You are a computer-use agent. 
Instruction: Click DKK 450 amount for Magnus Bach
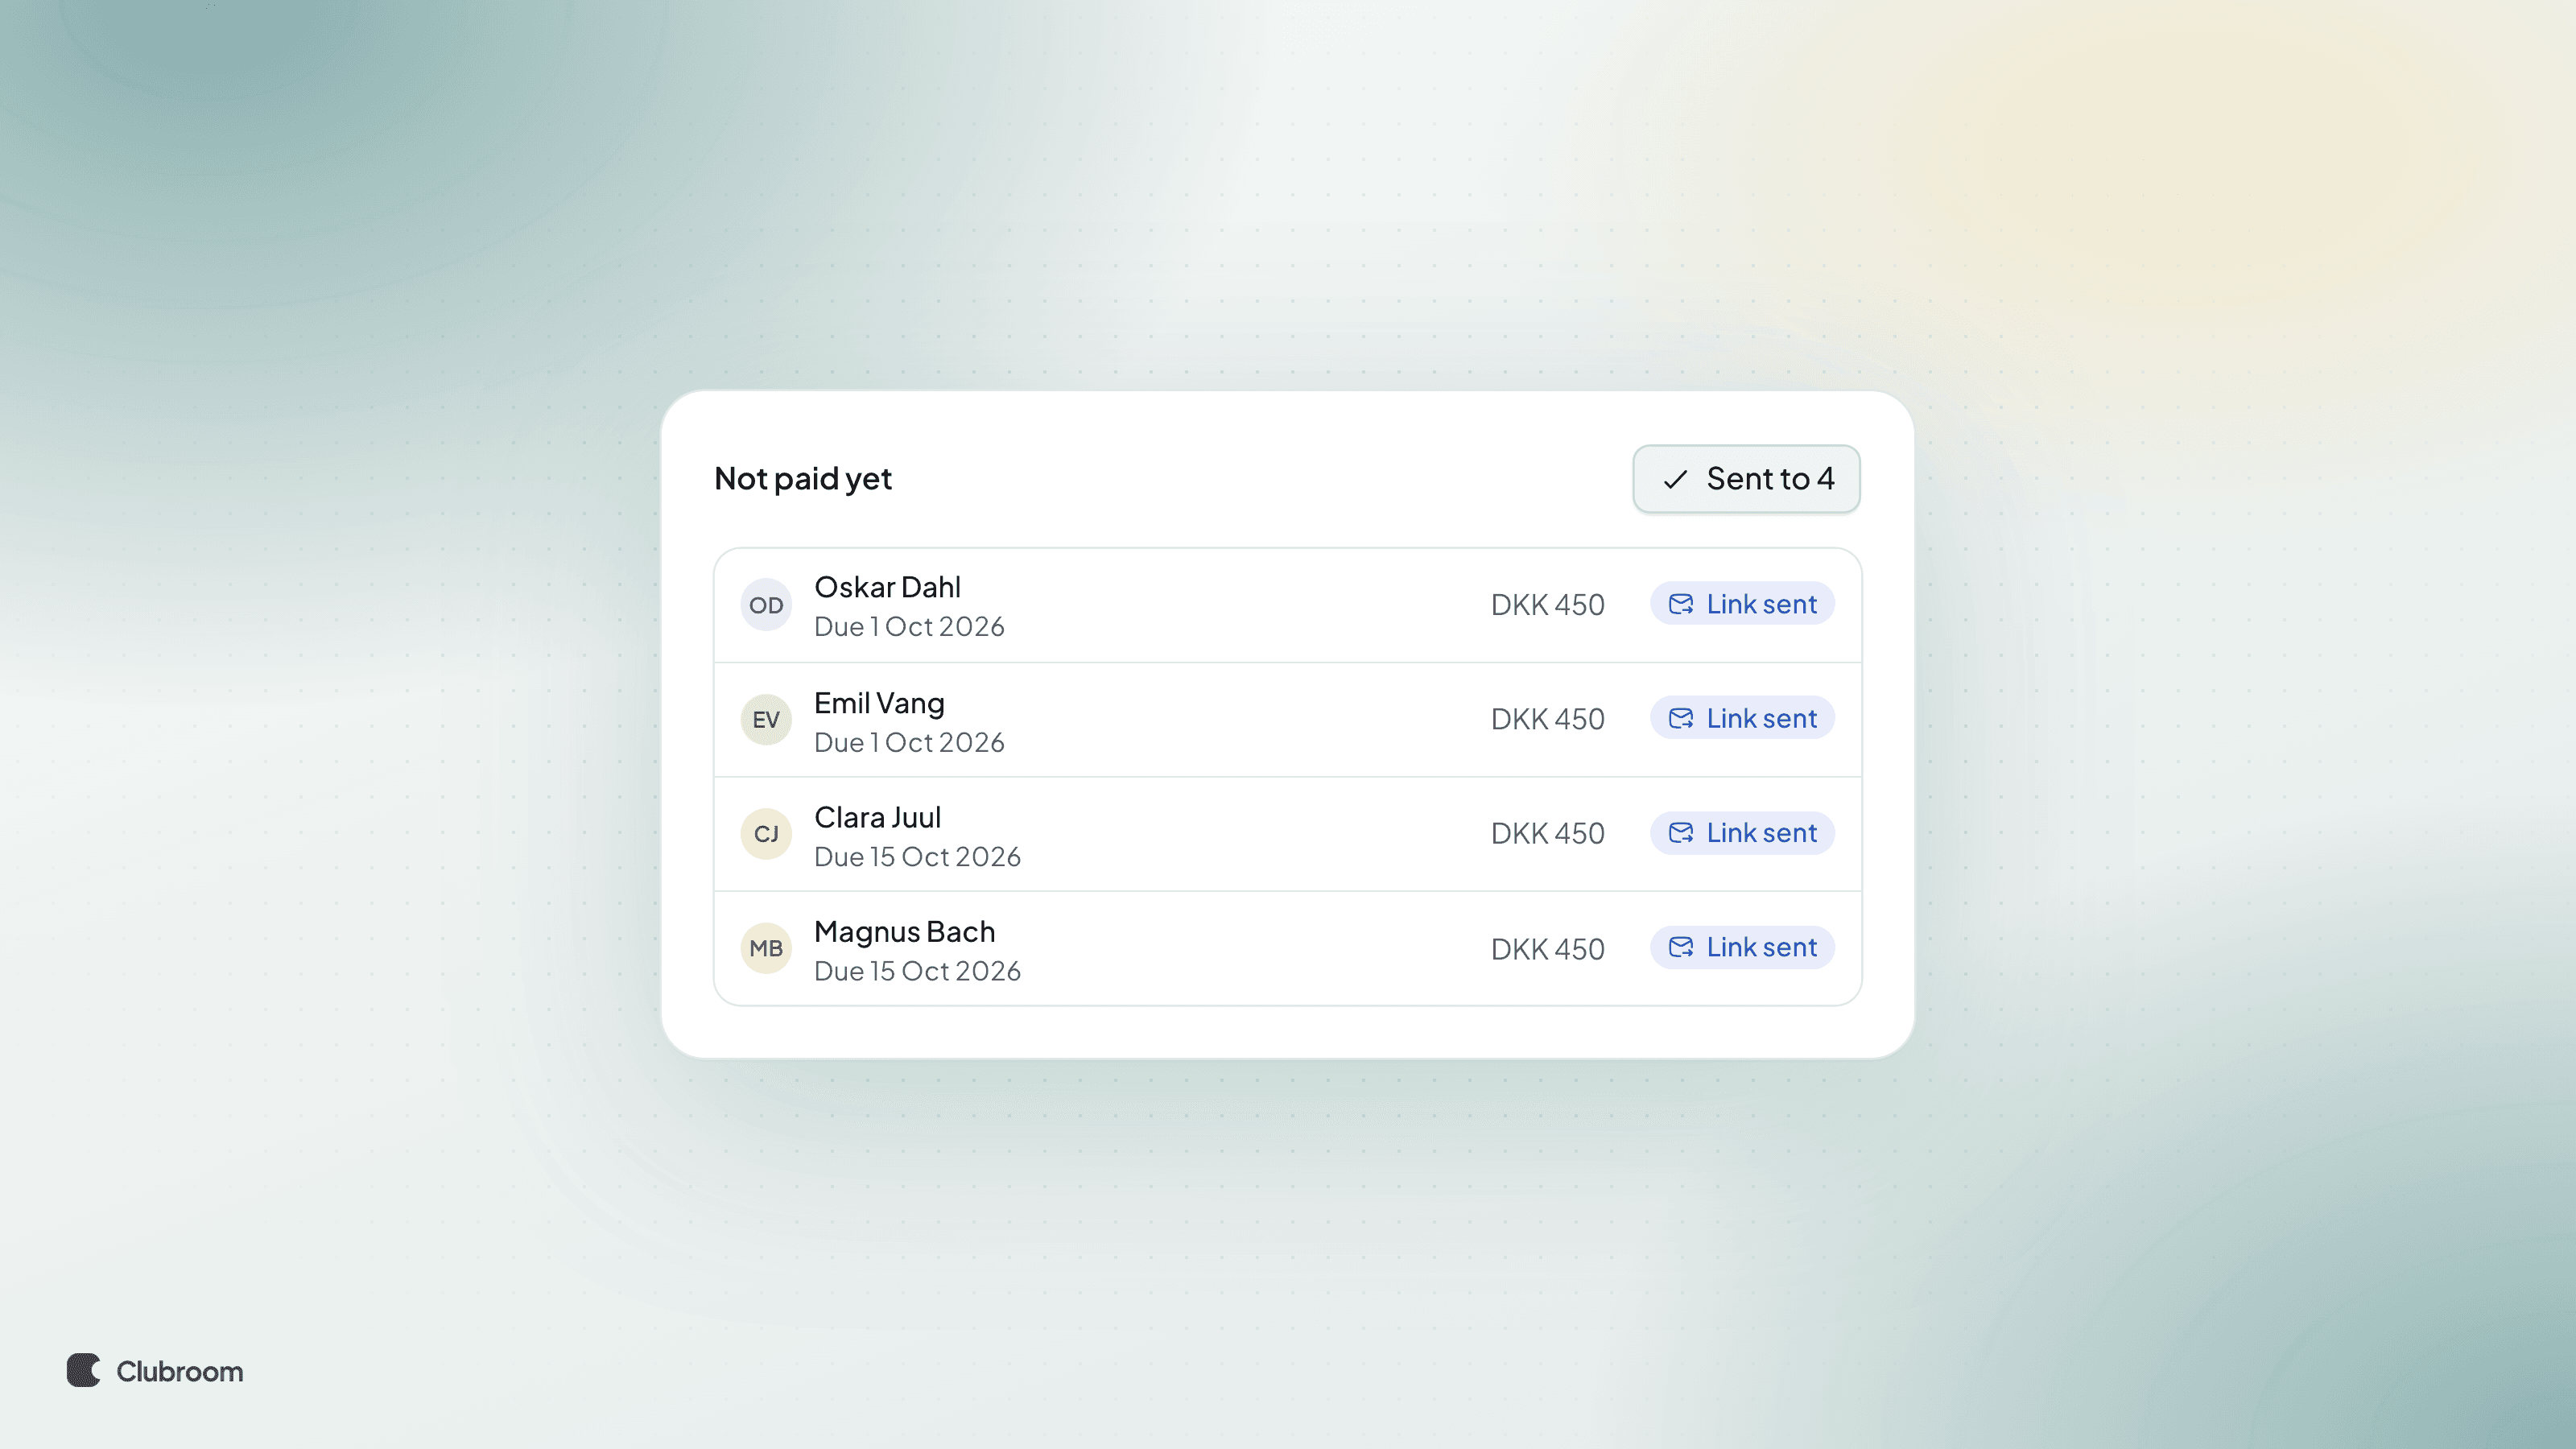click(1547, 949)
